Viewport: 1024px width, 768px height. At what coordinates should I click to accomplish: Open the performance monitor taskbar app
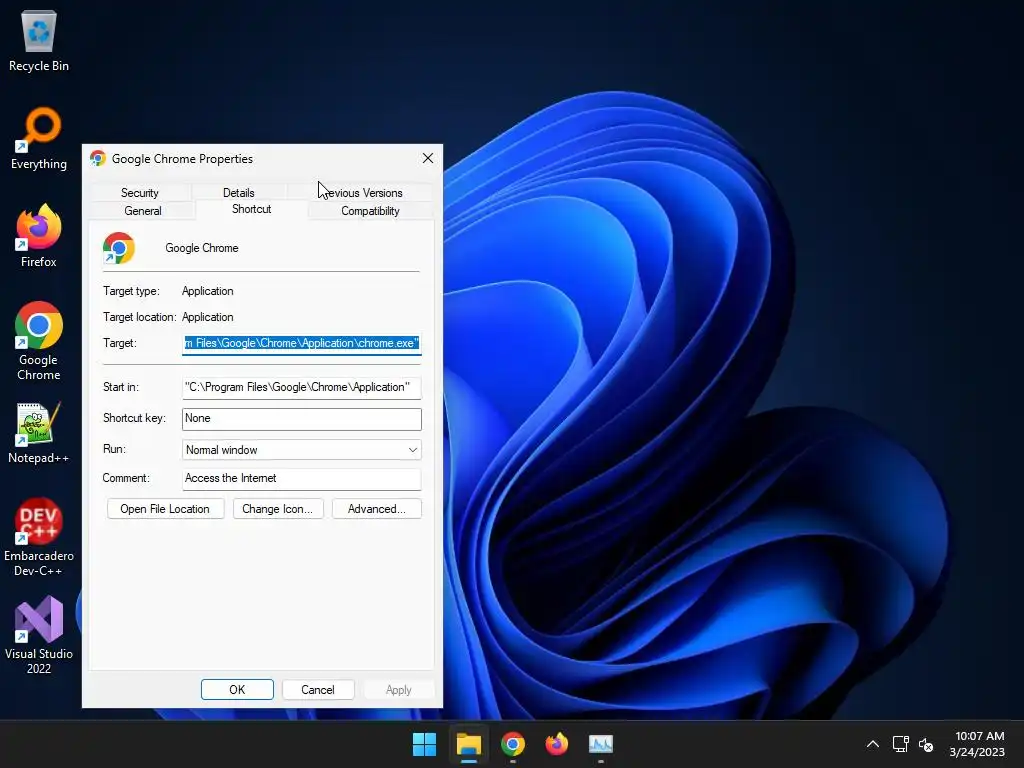(x=601, y=744)
